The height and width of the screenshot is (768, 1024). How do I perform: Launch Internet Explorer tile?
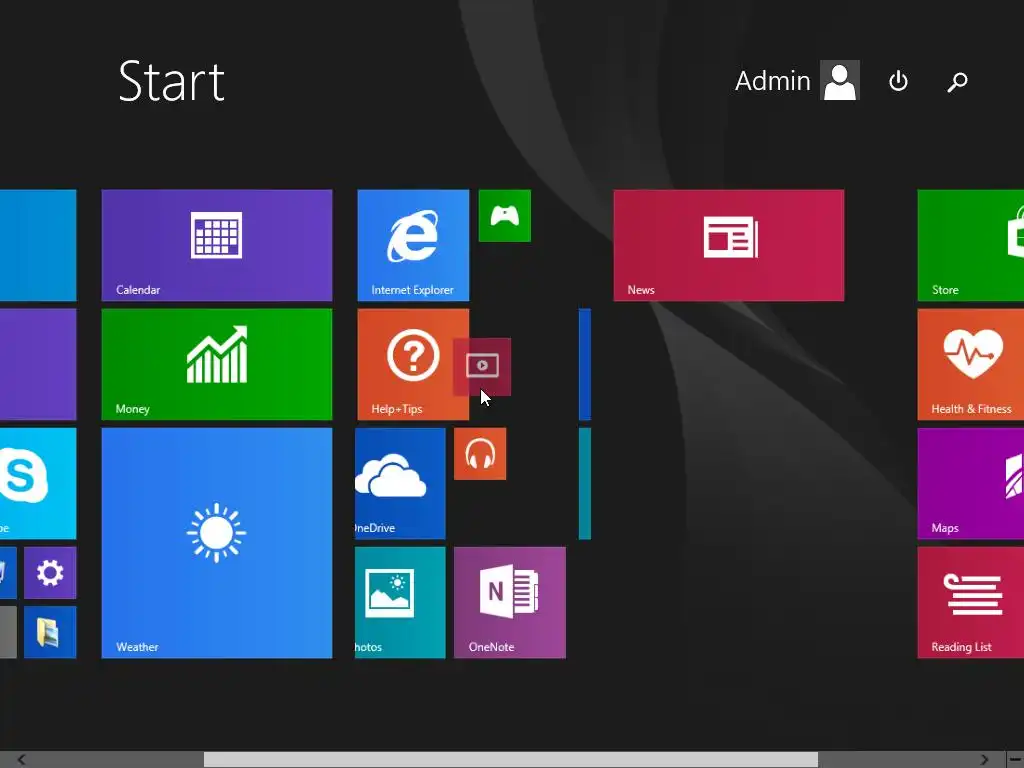[413, 246]
